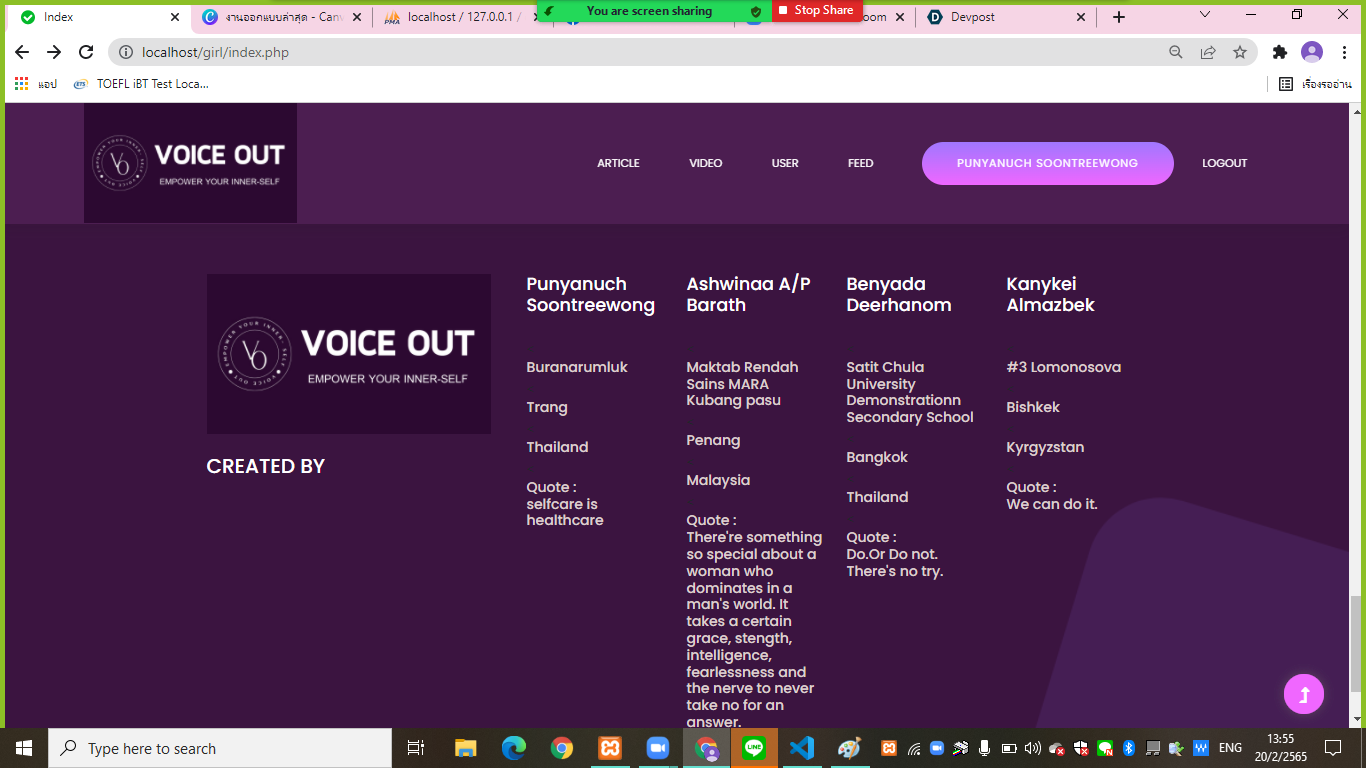Launch Microsoft Edge from the taskbar

[514, 747]
